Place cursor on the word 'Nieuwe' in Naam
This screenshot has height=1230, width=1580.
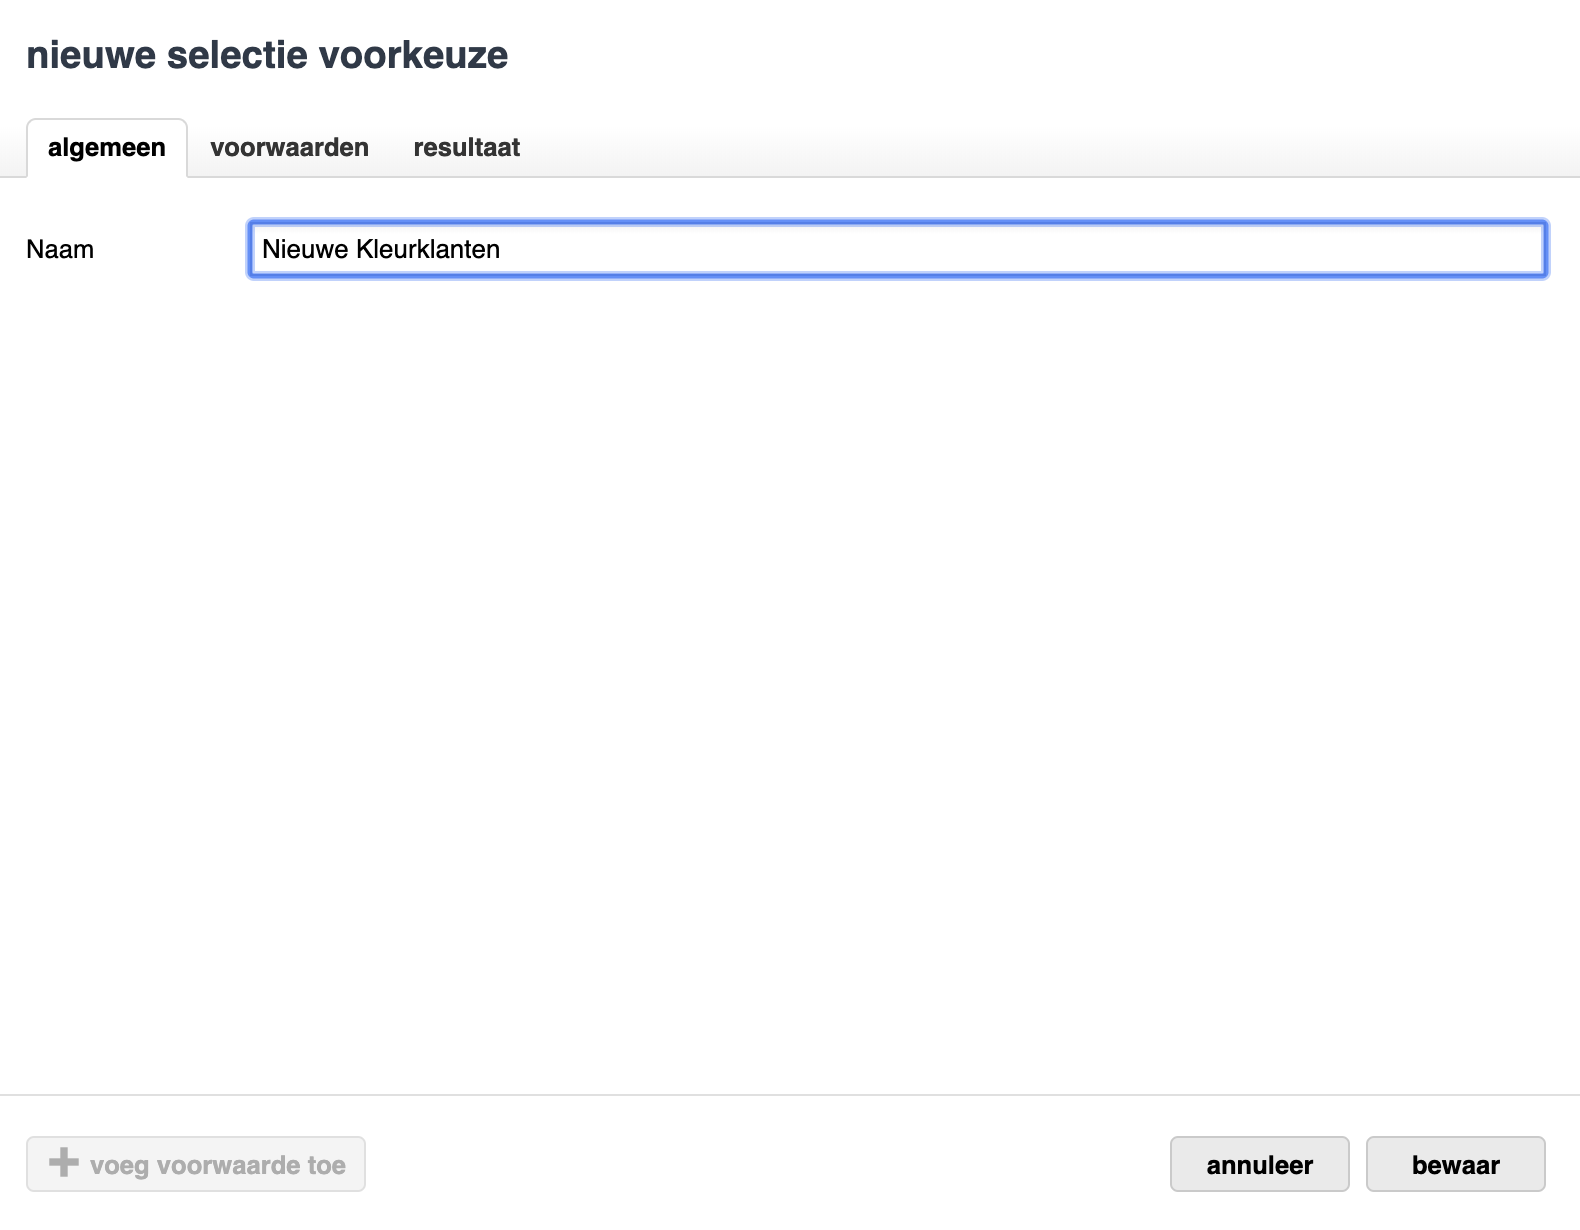[305, 249]
